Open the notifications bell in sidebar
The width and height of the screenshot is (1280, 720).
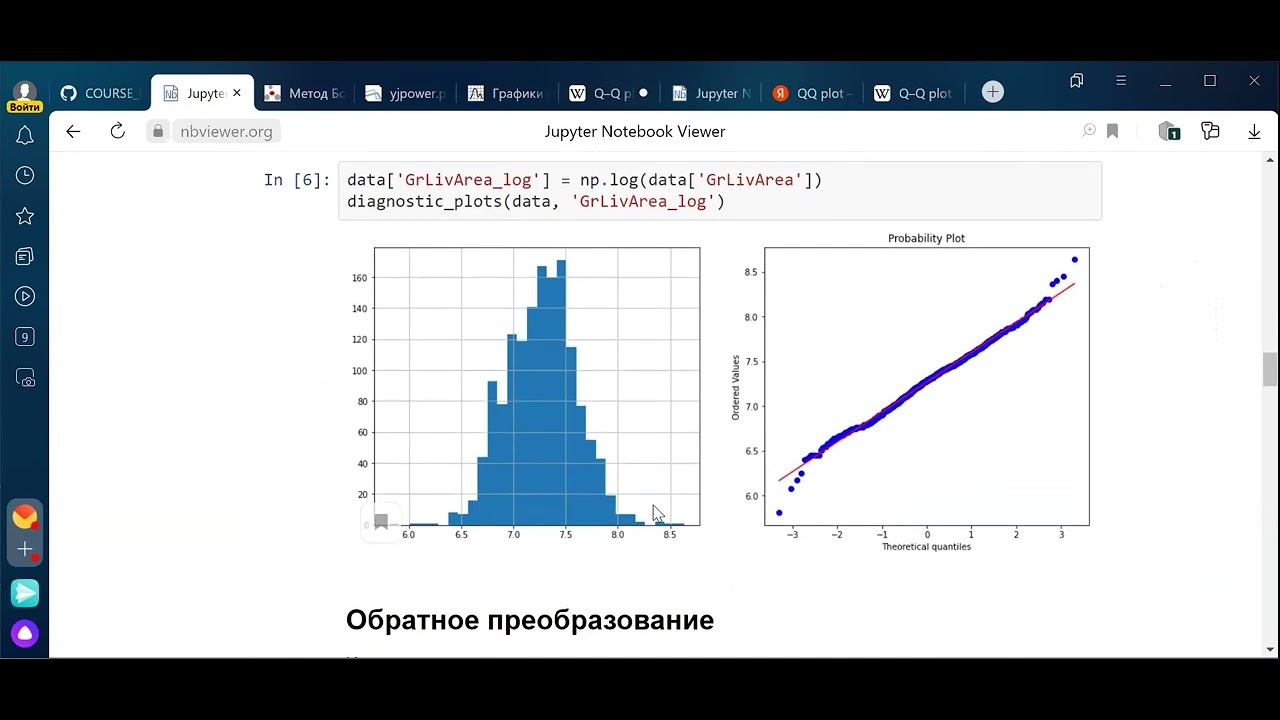pos(25,135)
